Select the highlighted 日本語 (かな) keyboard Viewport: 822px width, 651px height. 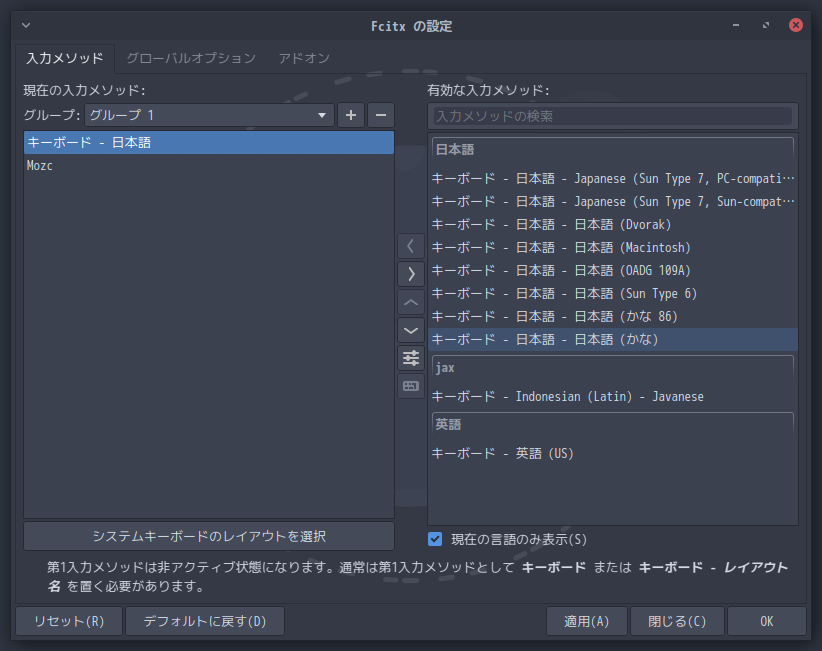tap(613, 340)
